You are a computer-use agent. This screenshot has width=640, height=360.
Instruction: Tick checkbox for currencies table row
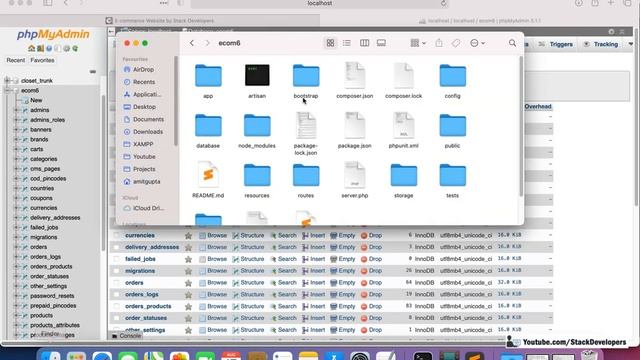[117, 236]
